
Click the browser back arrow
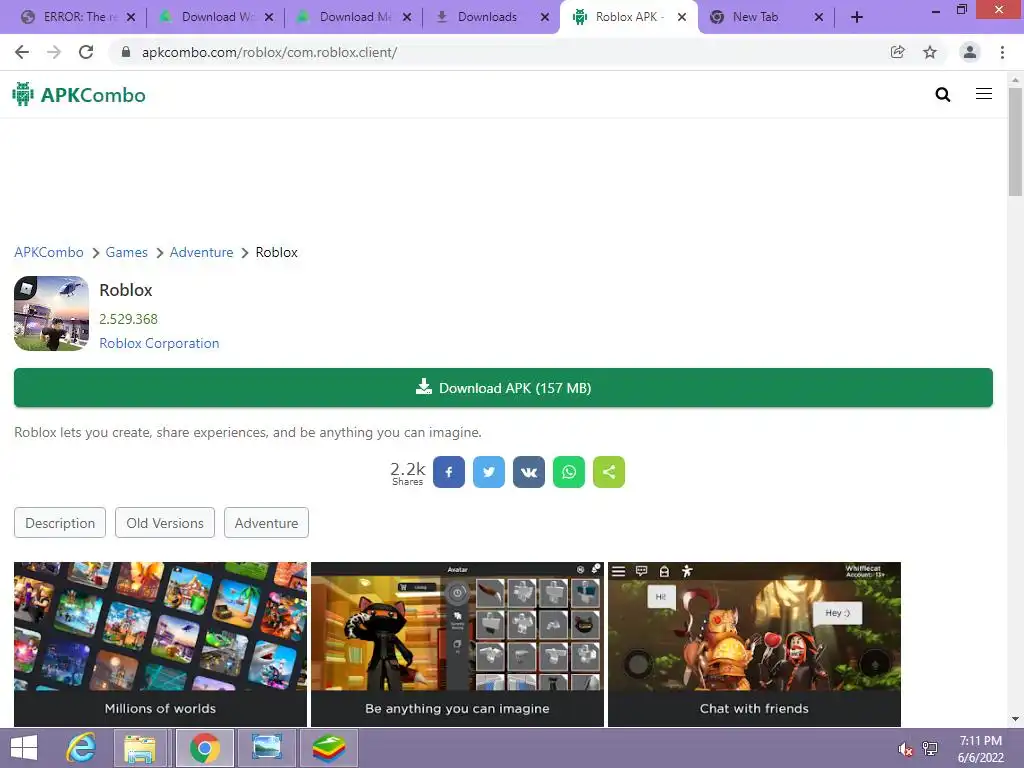(x=22, y=52)
